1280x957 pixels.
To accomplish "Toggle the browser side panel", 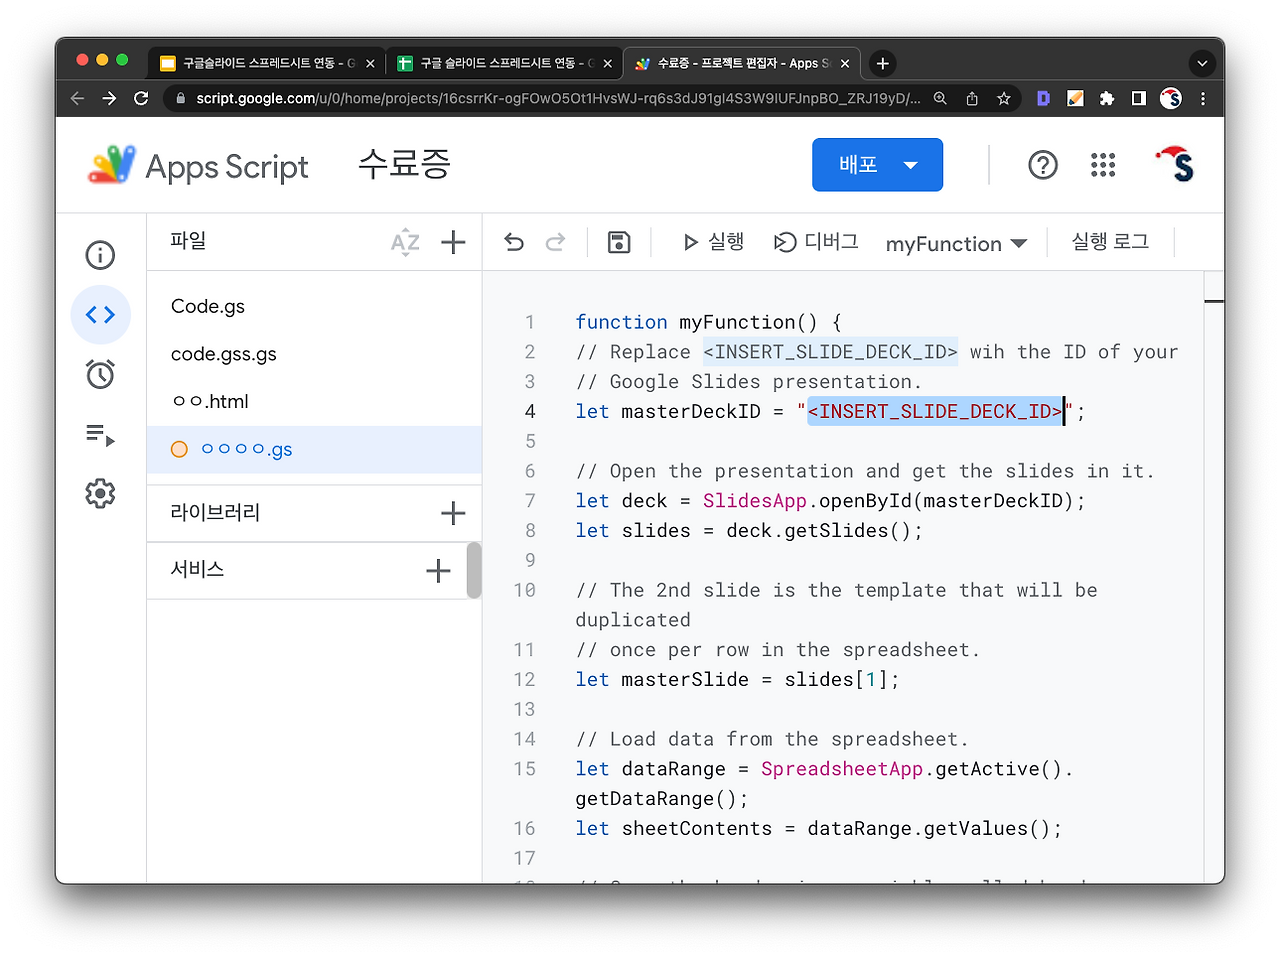I will pyautogui.click(x=1139, y=98).
